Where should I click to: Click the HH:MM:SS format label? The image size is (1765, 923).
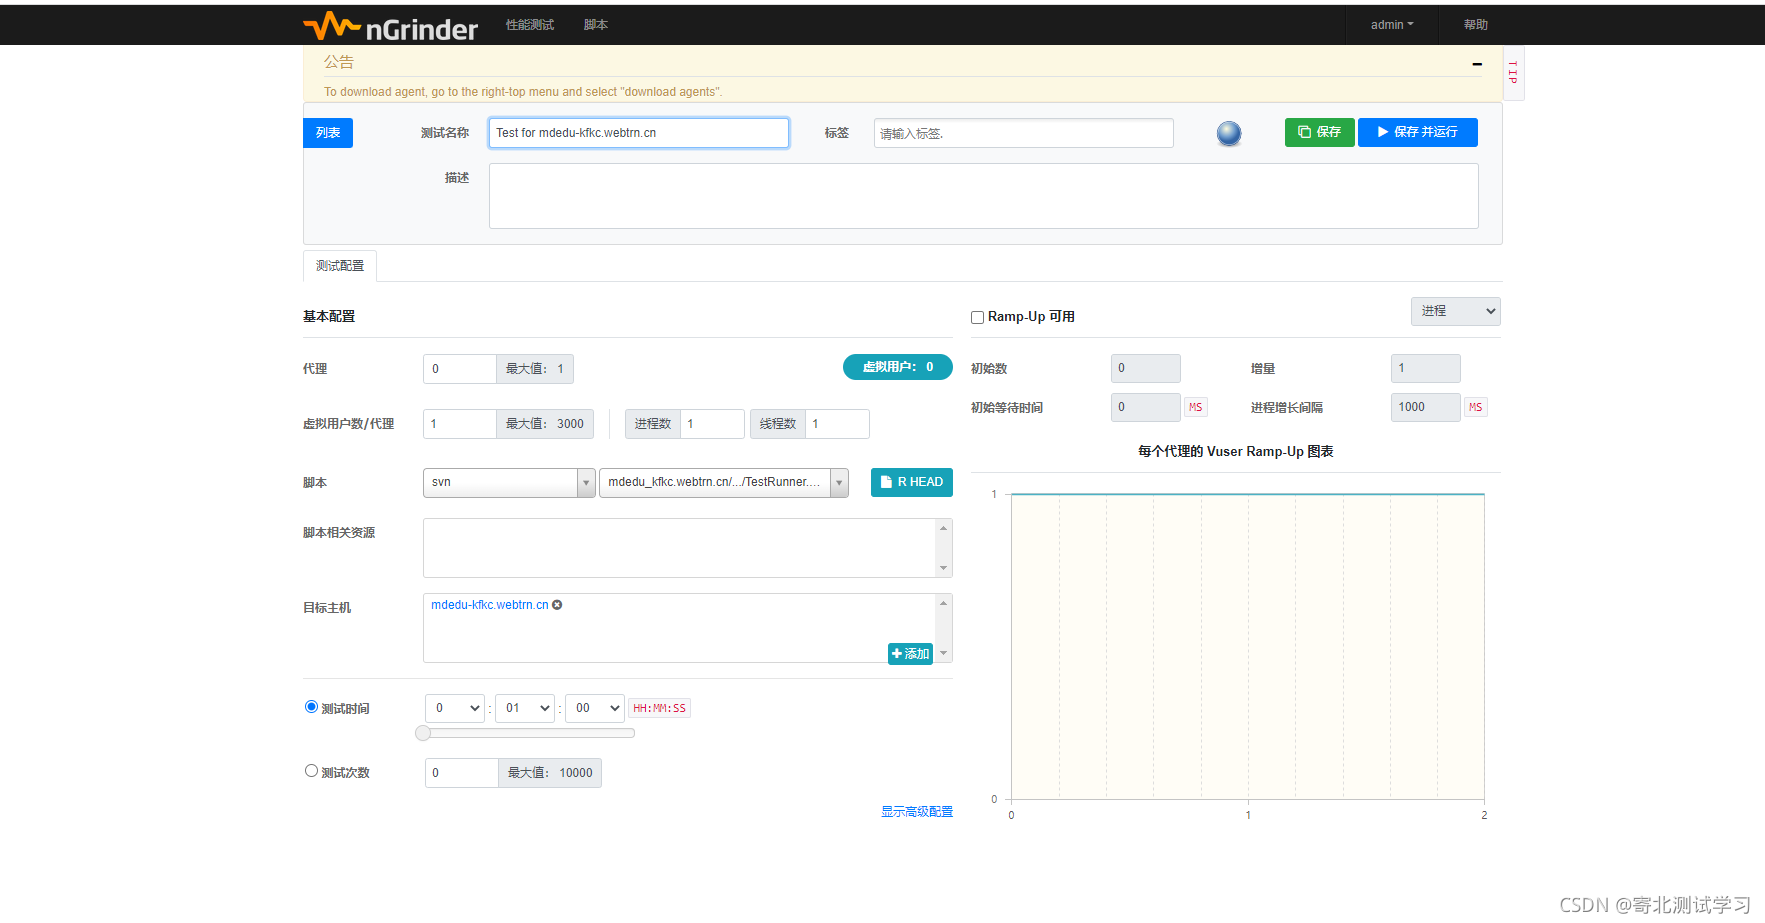tap(659, 708)
